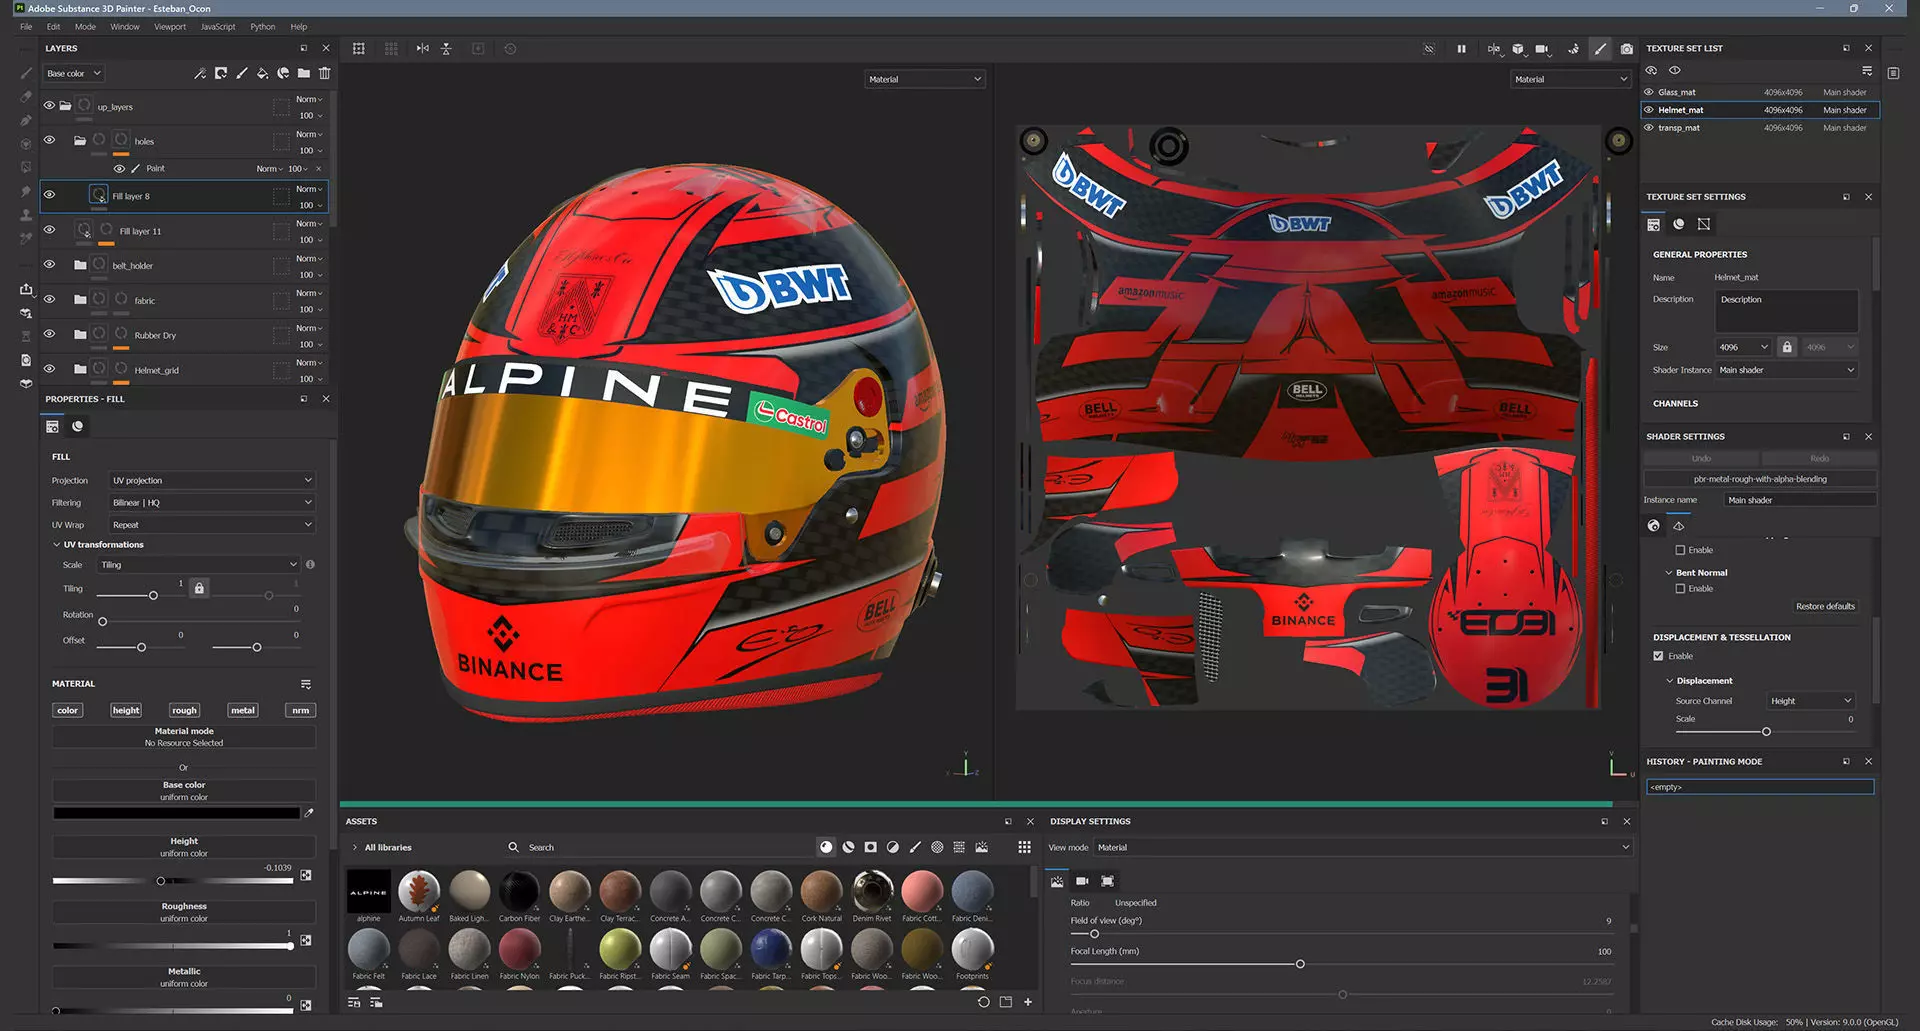This screenshot has height=1031, width=1920.
Task: Toggle the height channel button
Action: [126, 710]
